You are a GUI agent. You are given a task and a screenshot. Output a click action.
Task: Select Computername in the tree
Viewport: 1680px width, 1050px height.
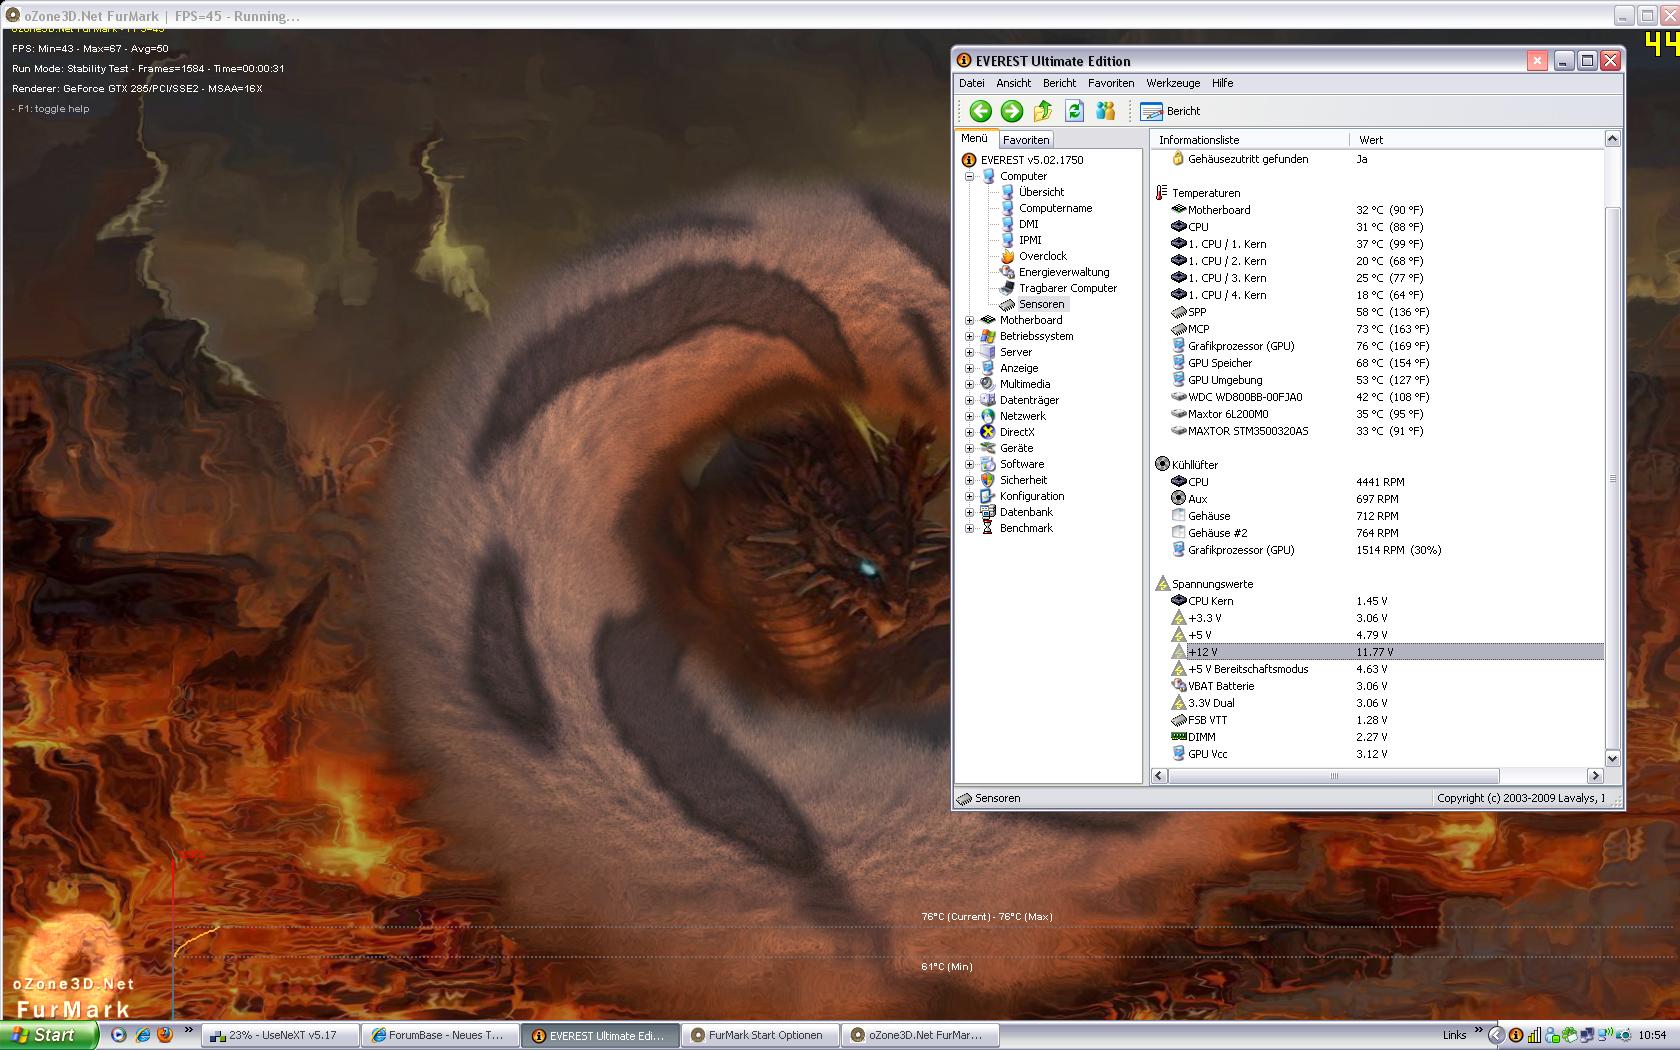pos(1055,208)
